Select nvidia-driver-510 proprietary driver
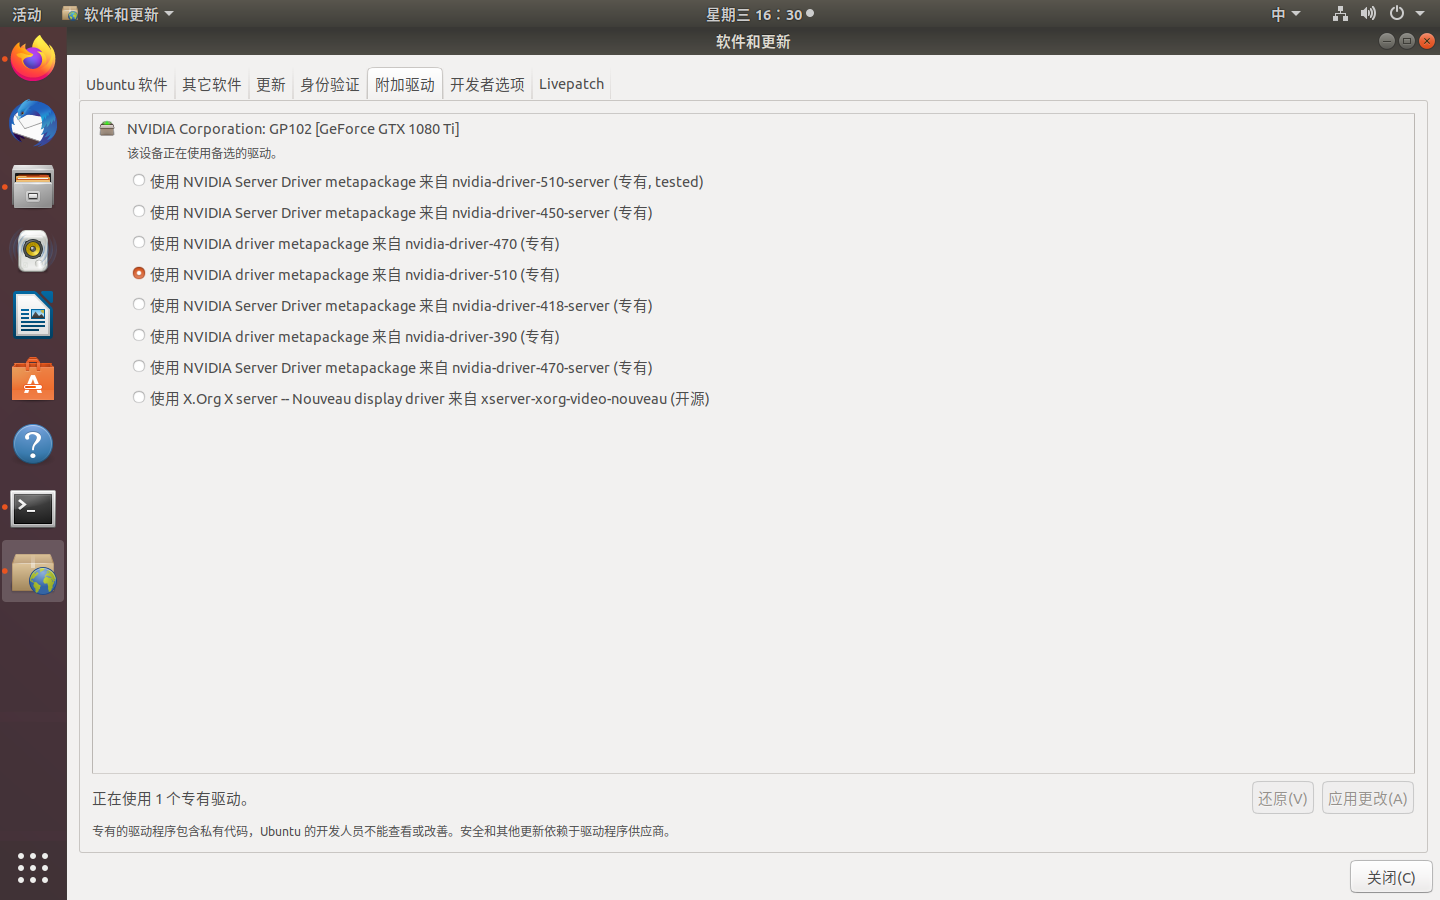Viewport: 1440px width, 900px height. 345,274
